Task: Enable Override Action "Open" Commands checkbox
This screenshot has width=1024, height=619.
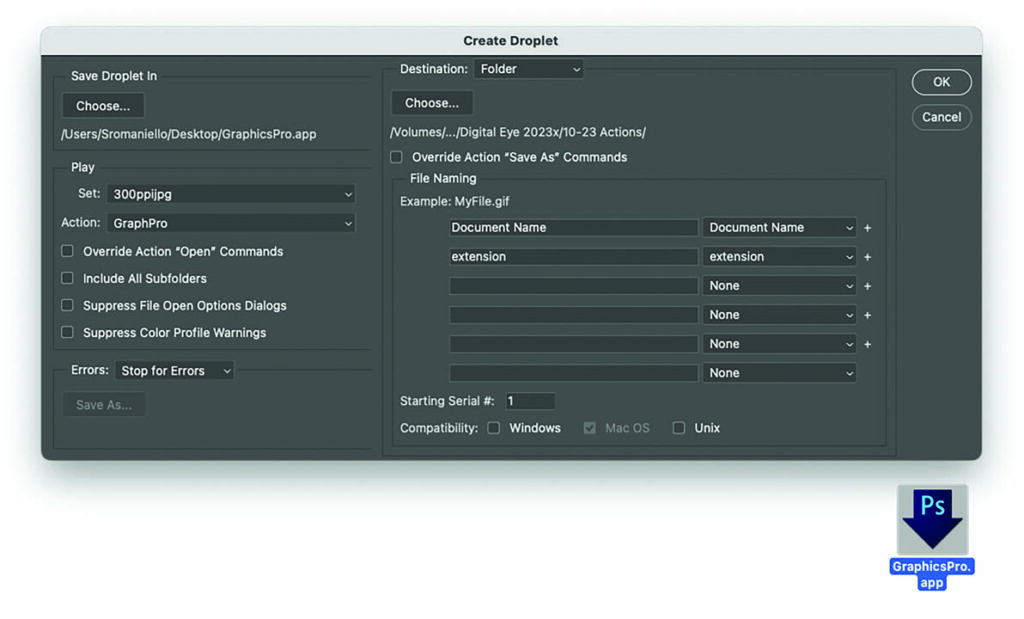Action: [68, 252]
